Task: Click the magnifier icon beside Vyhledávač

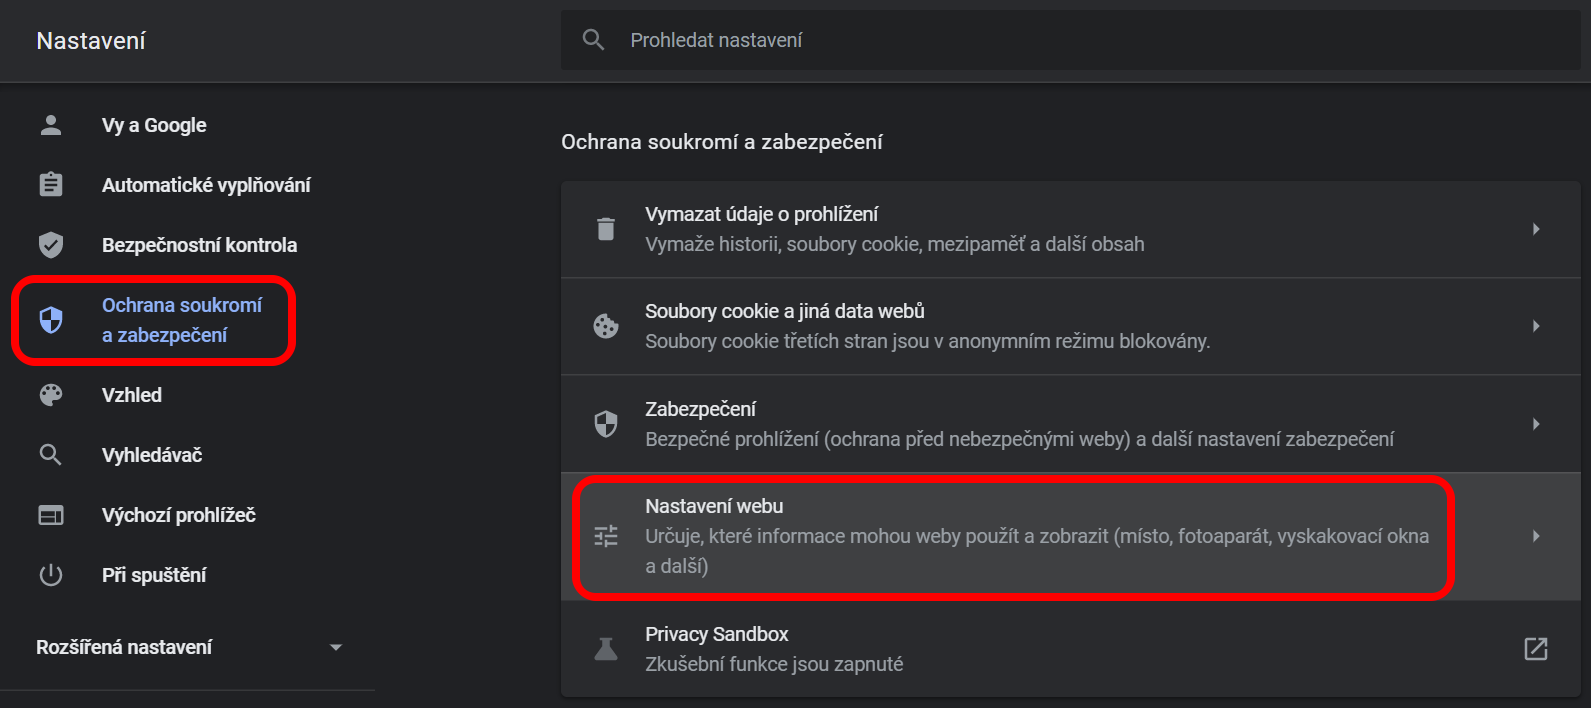Action: [x=51, y=455]
